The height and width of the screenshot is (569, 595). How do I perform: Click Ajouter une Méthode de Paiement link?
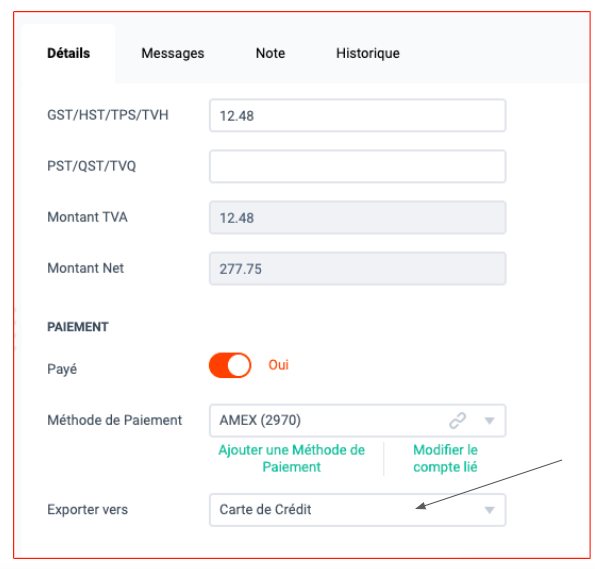point(291,458)
